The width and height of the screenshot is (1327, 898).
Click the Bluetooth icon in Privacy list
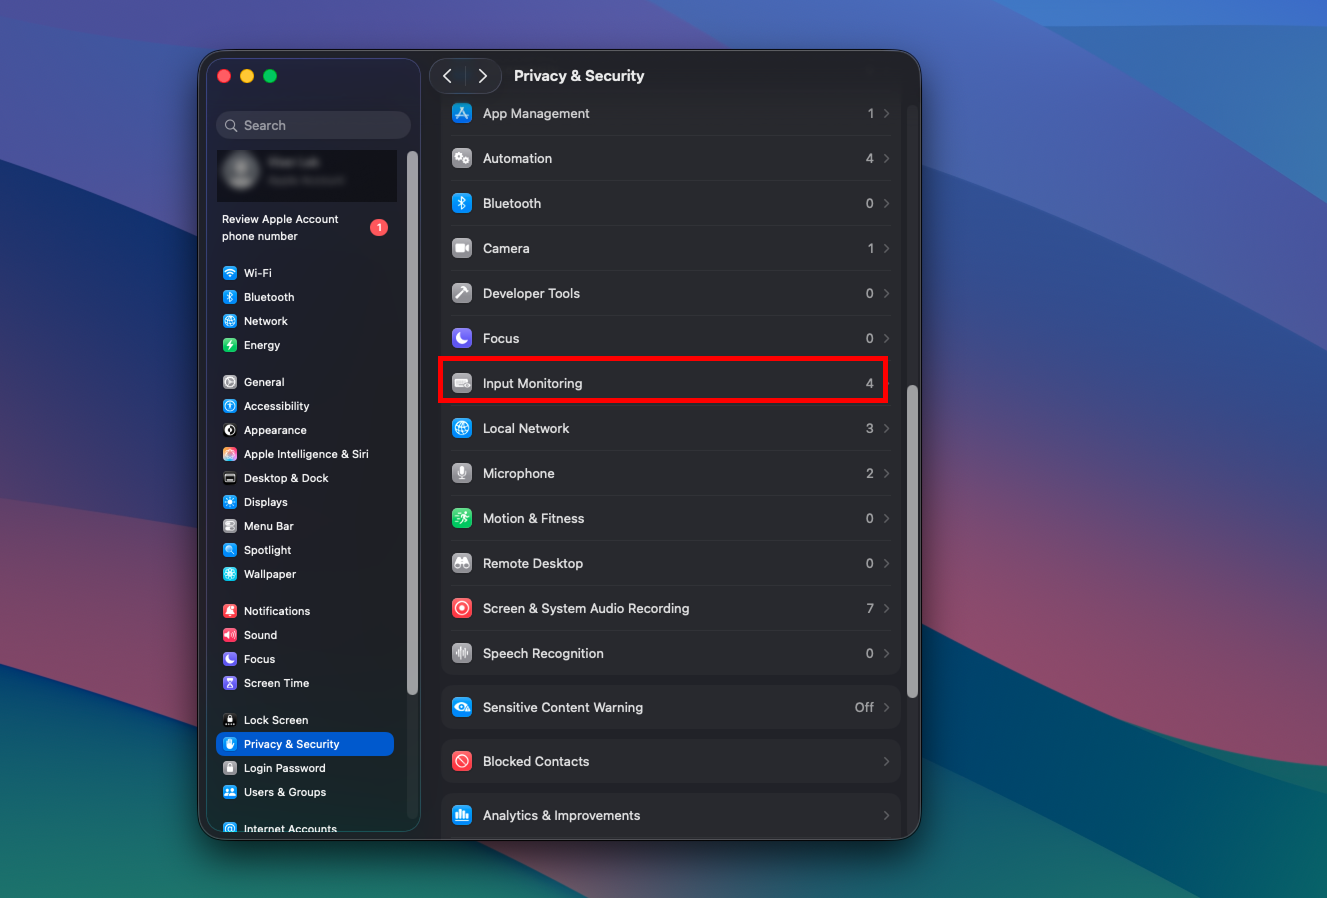(461, 203)
